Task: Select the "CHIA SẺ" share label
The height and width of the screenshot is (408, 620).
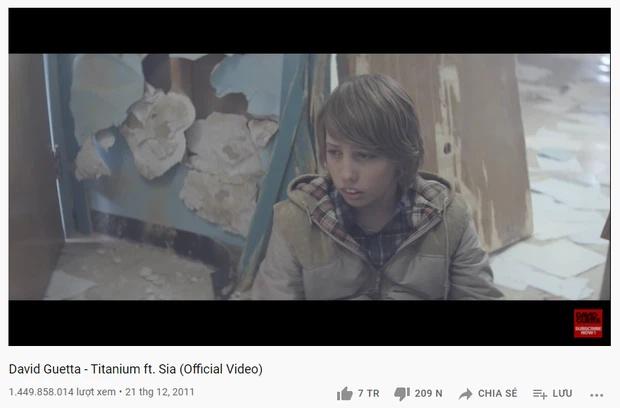Action: pos(497,393)
